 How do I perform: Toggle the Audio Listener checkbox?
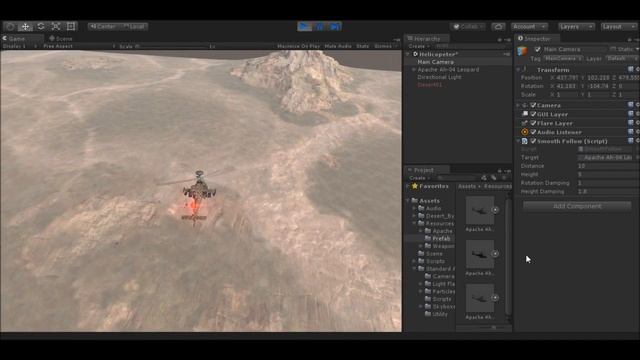pos(533,132)
